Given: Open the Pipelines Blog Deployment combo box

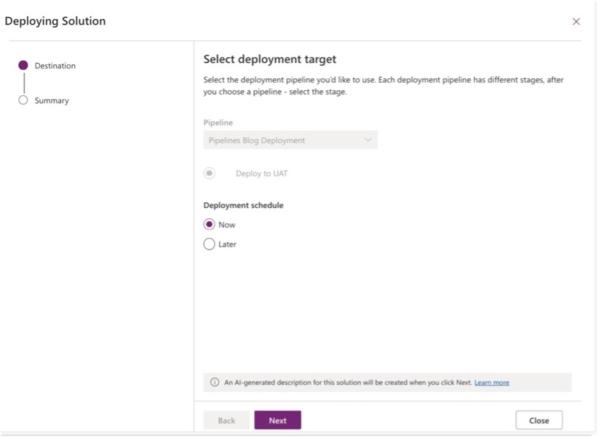Looking at the screenshot, I should coord(290,140).
